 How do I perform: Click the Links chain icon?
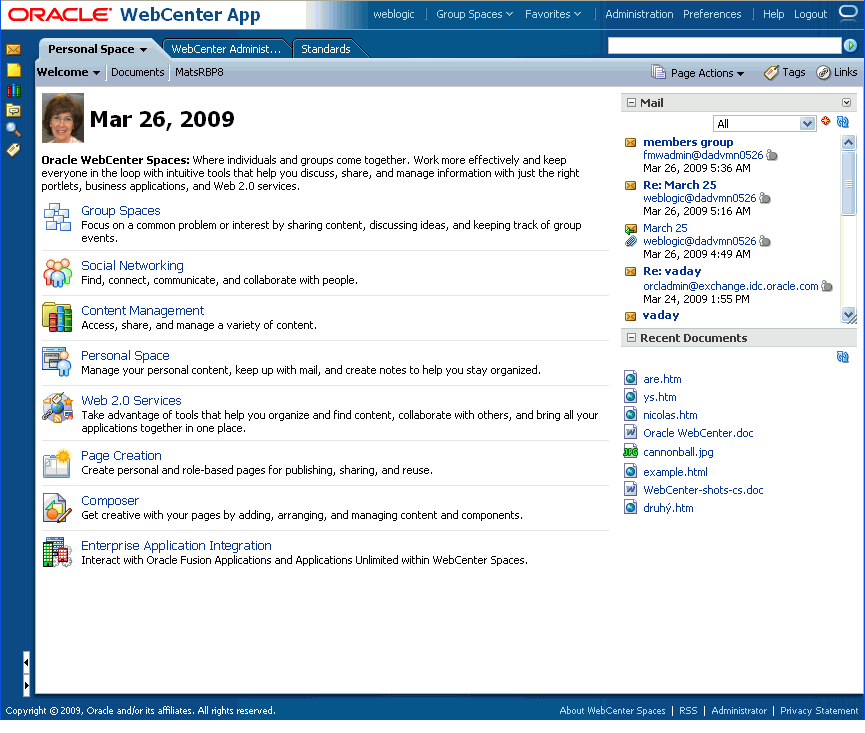click(x=823, y=72)
